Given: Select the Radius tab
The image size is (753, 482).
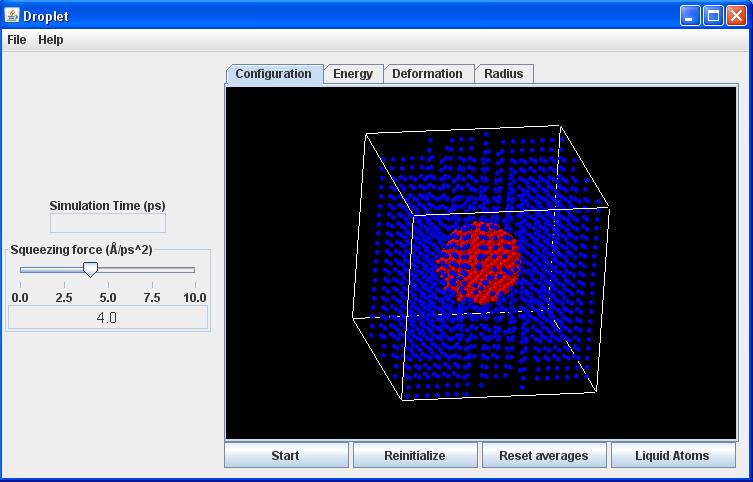Looking at the screenshot, I should click(x=503, y=74).
